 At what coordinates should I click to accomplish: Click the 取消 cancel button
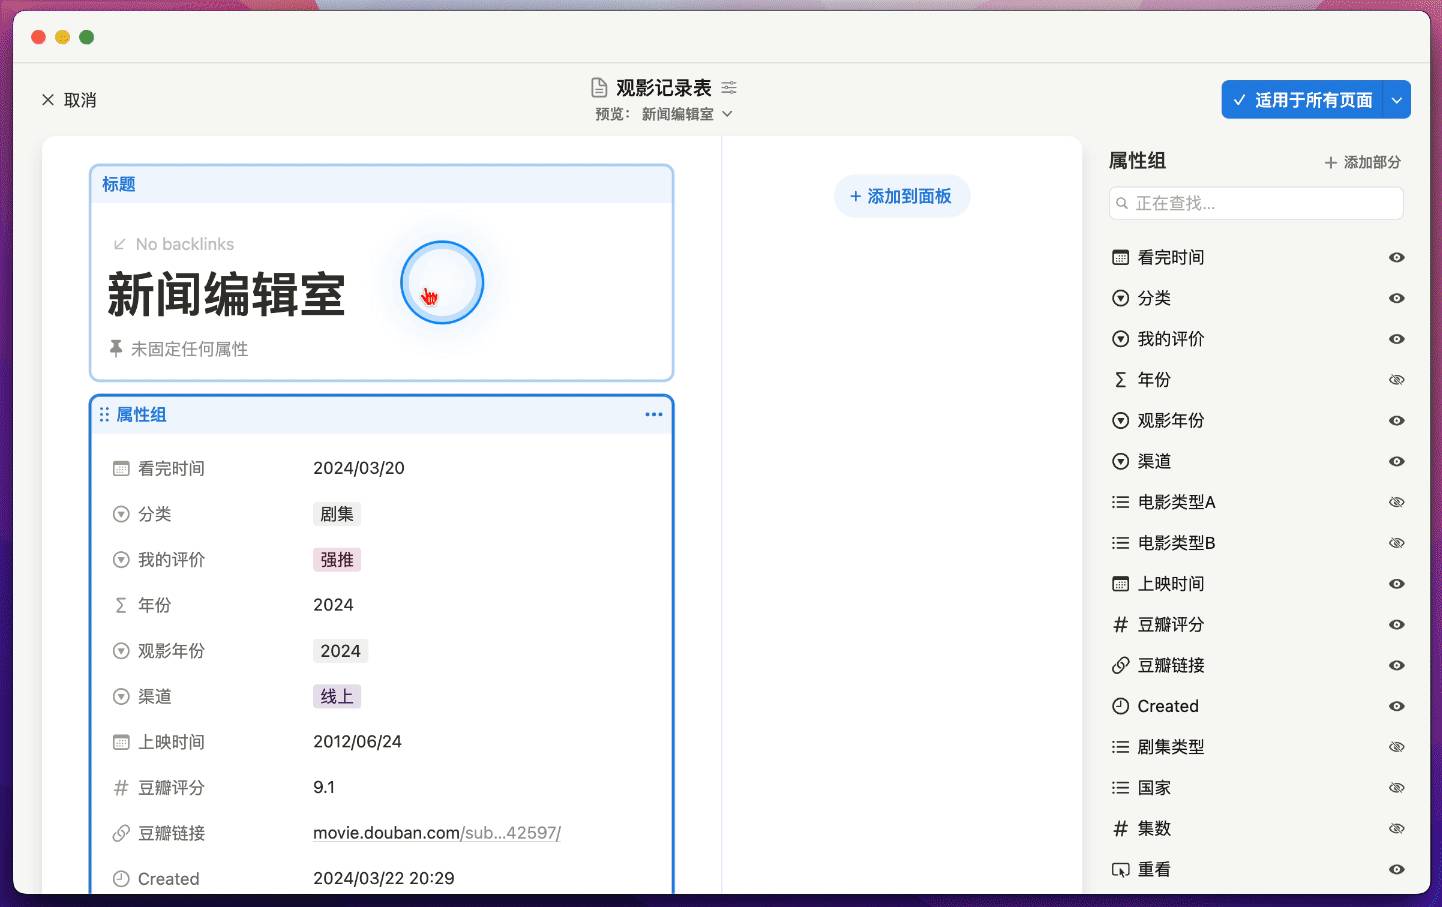69,100
